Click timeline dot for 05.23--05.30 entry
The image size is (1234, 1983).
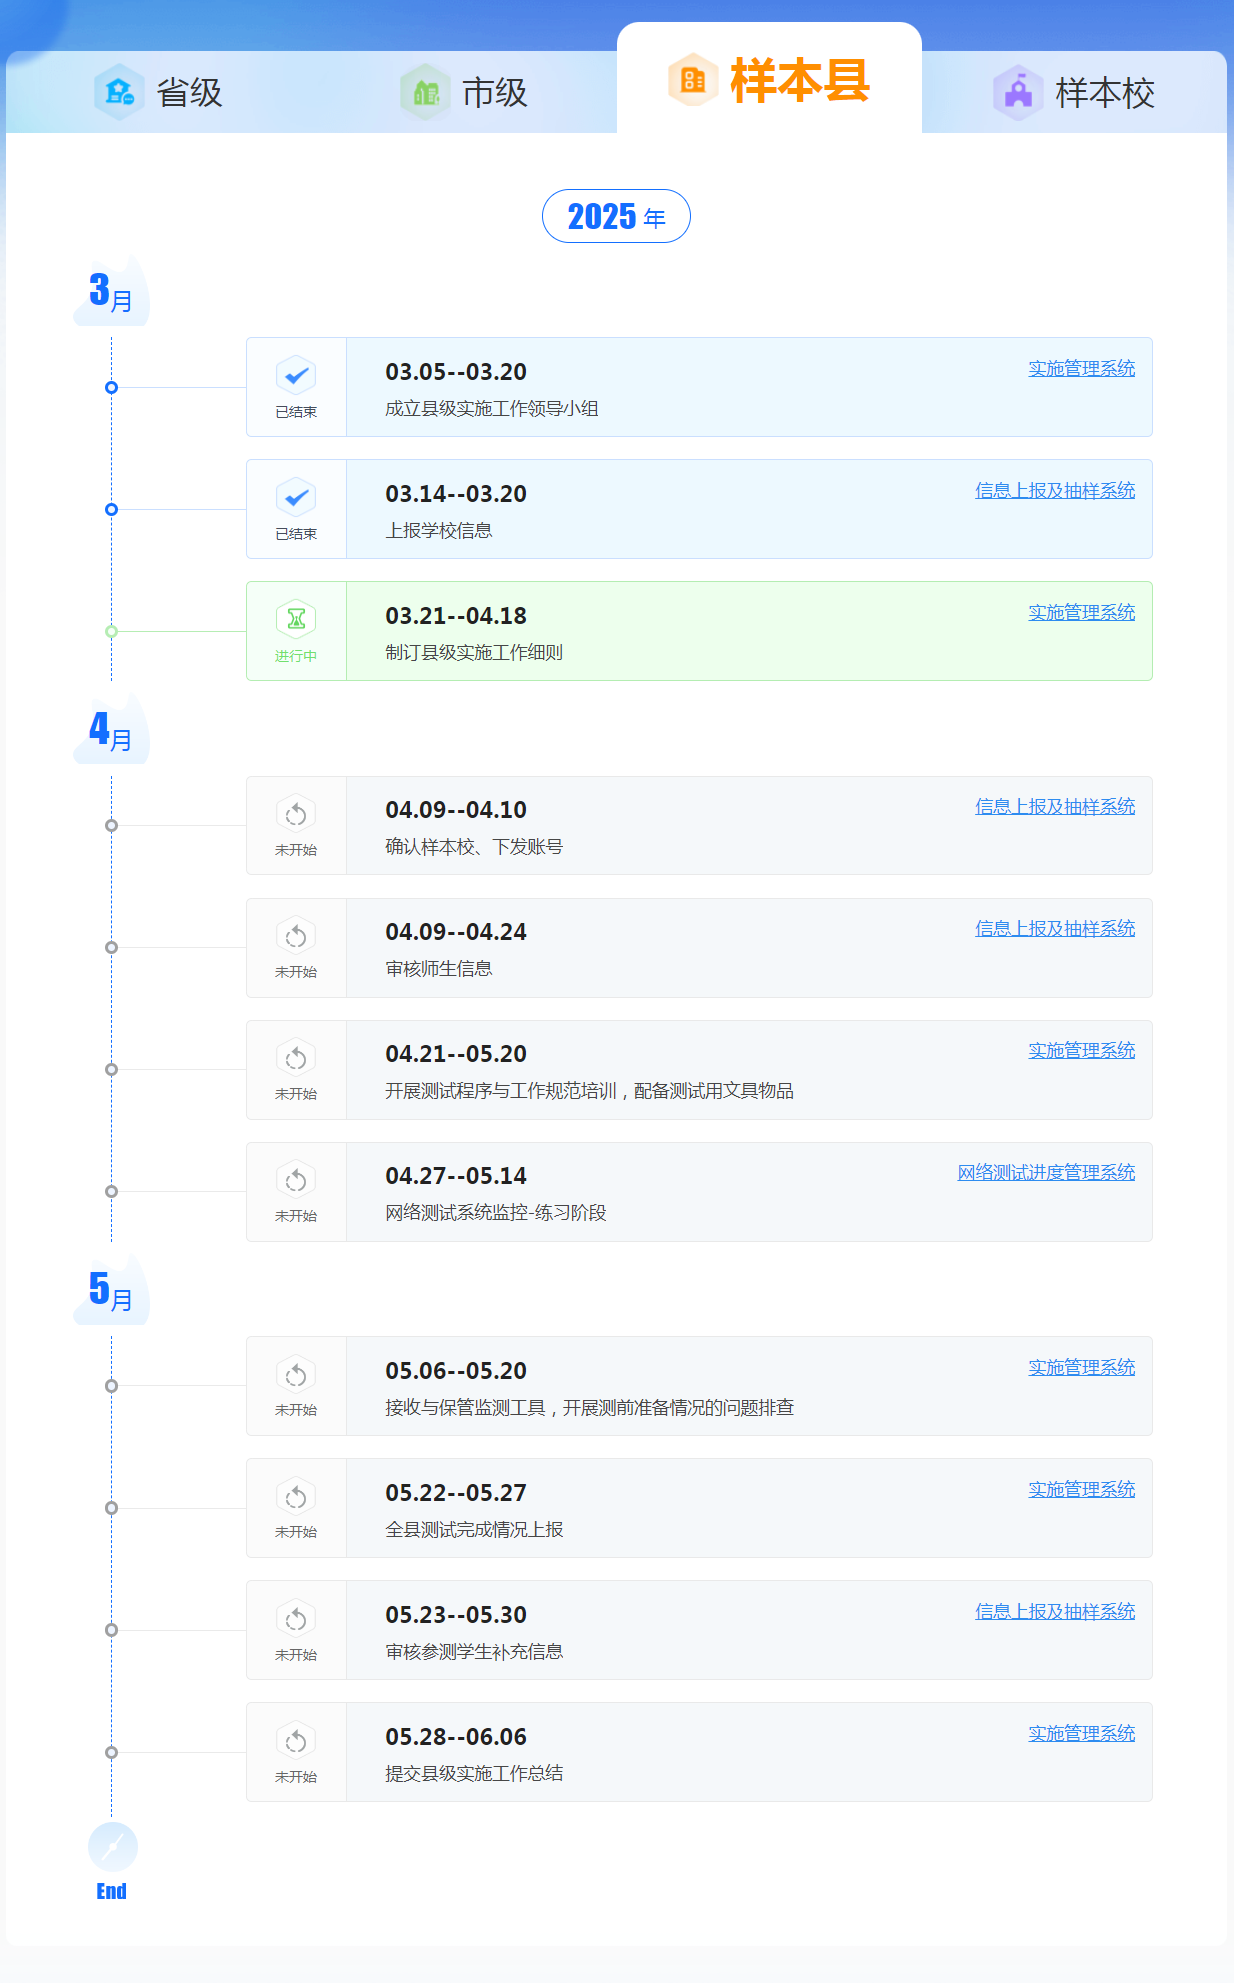(x=112, y=1630)
